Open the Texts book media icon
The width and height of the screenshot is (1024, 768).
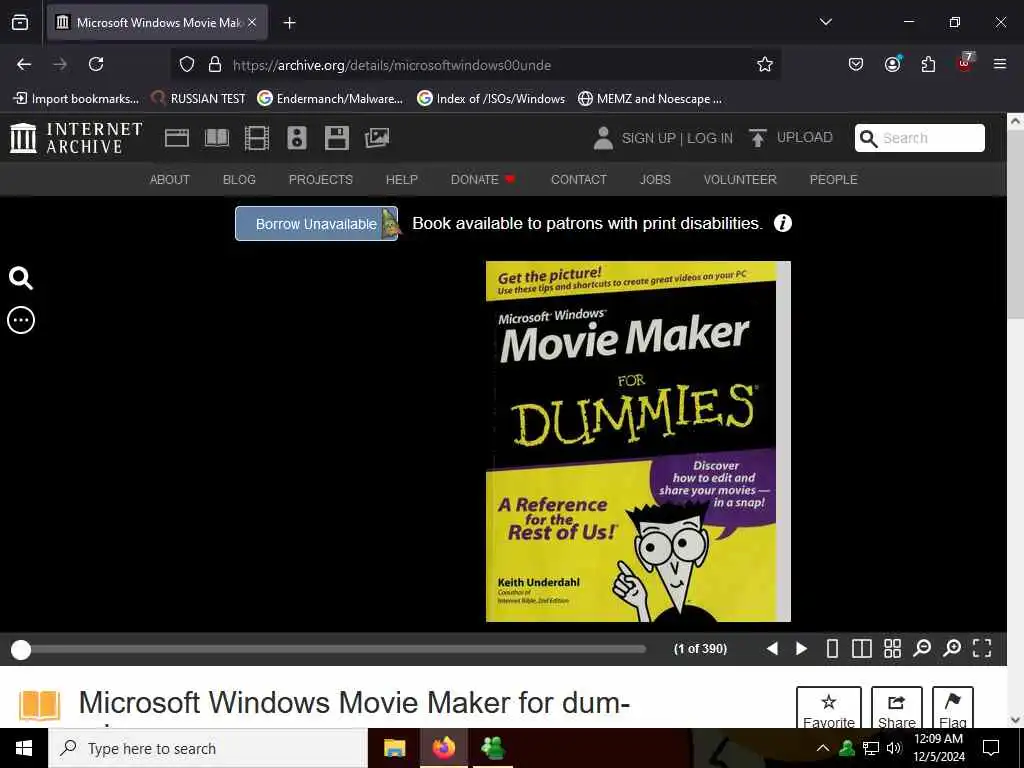click(x=217, y=138)
